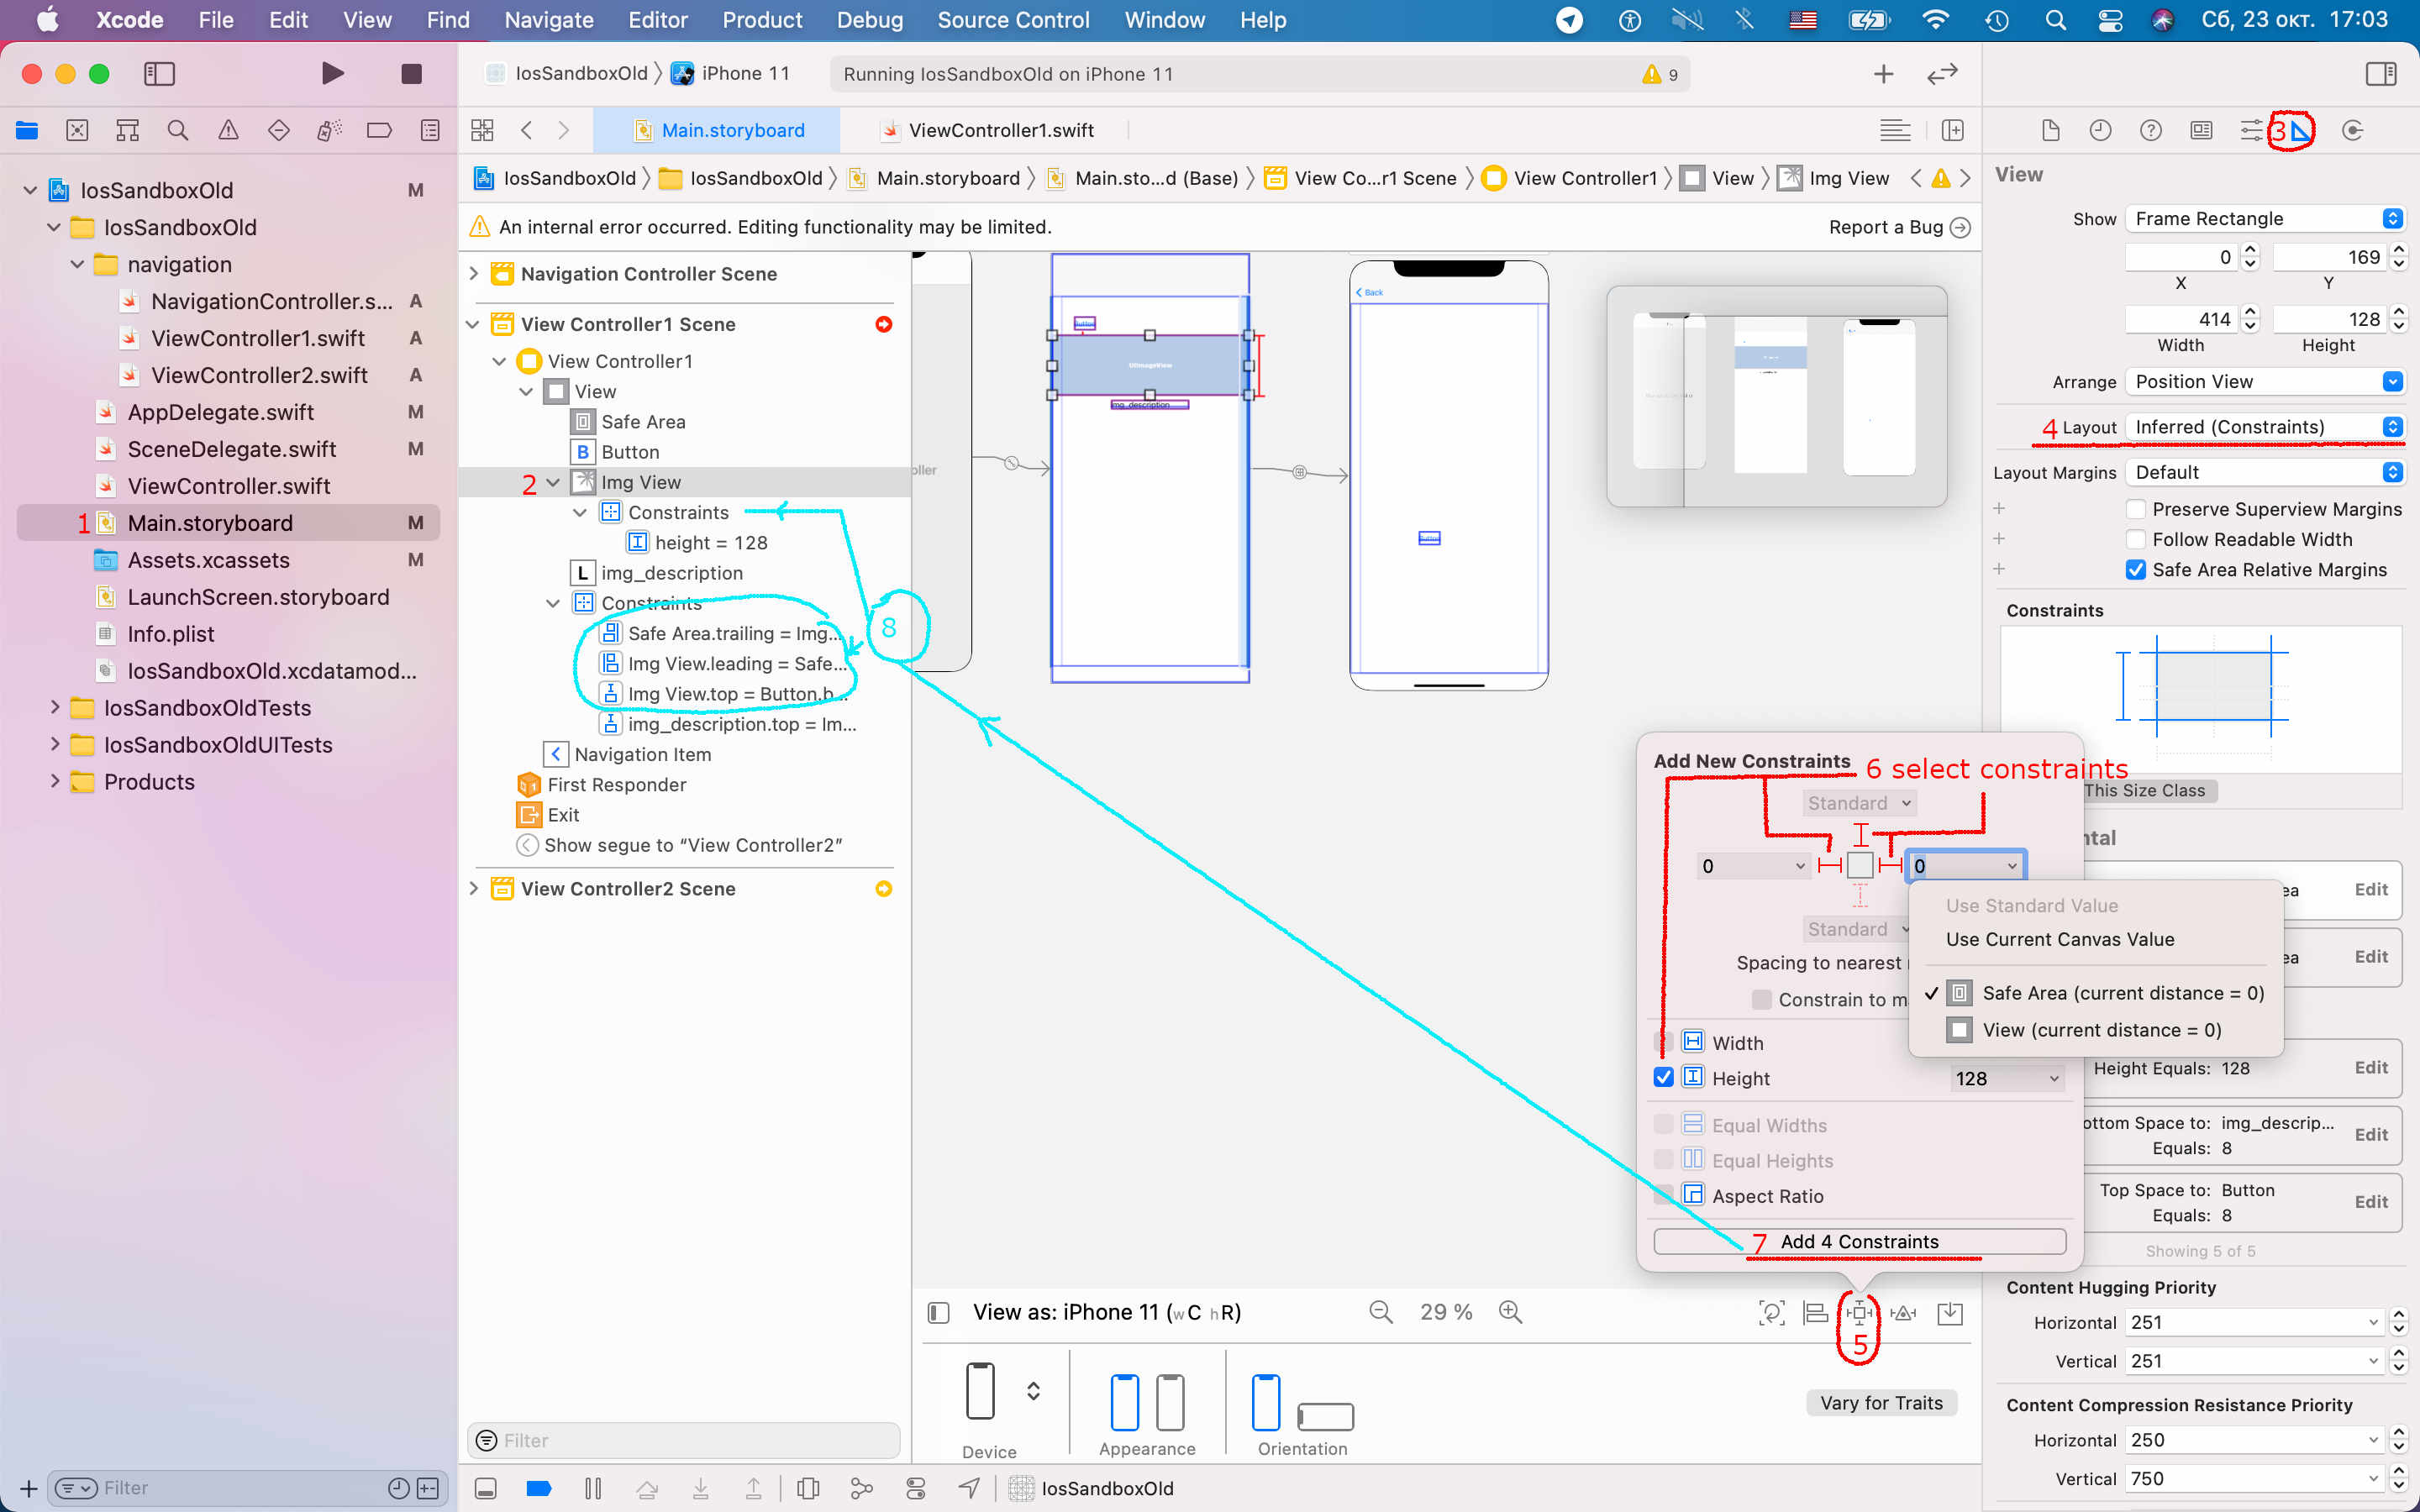Open the Attributes inspector icon

pyautogui.click(x=2251, y=130)
